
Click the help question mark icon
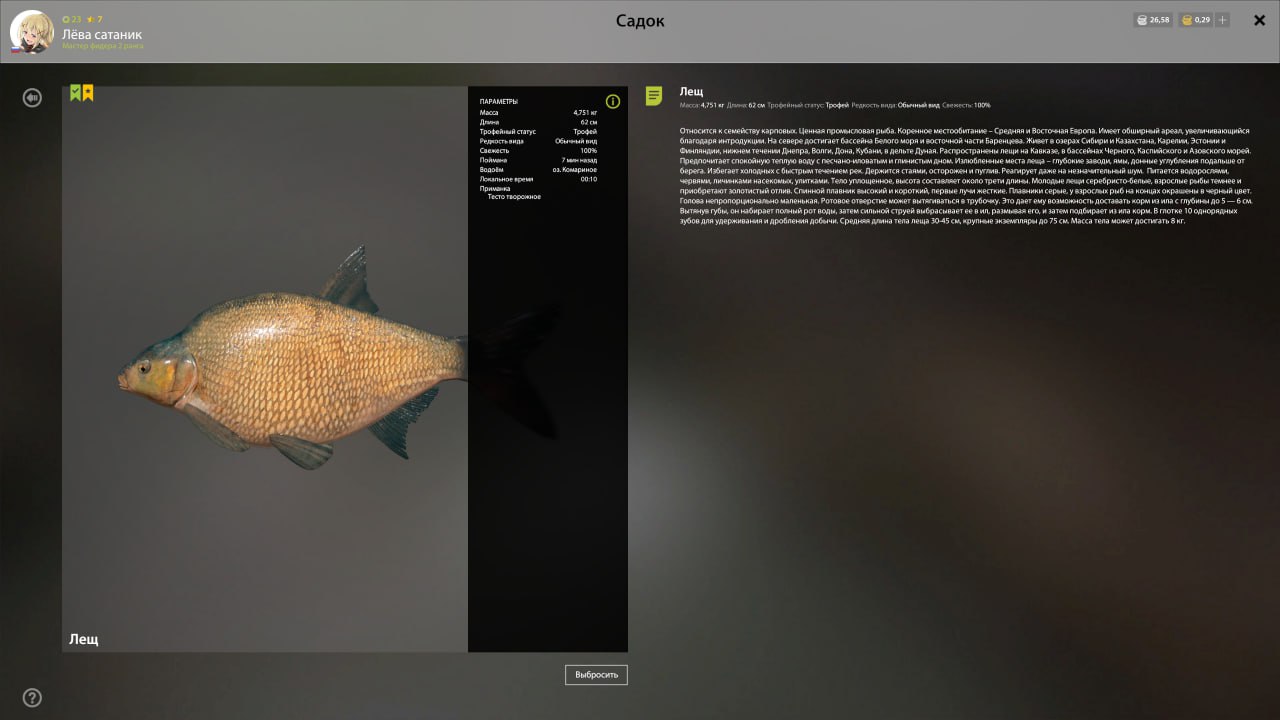point(32,698)
